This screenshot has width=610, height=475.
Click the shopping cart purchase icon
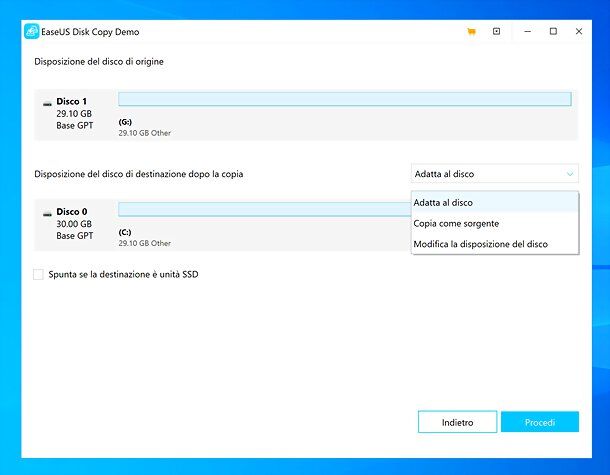472,32
